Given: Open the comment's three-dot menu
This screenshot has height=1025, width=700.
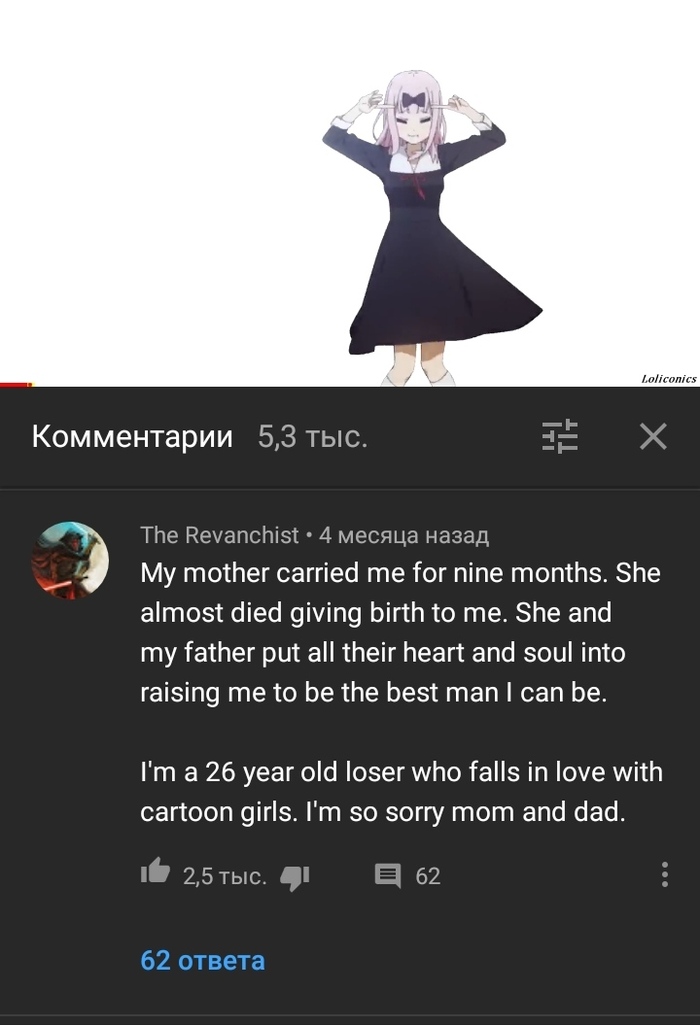Looking at the screenshot, I should (665, 875).
